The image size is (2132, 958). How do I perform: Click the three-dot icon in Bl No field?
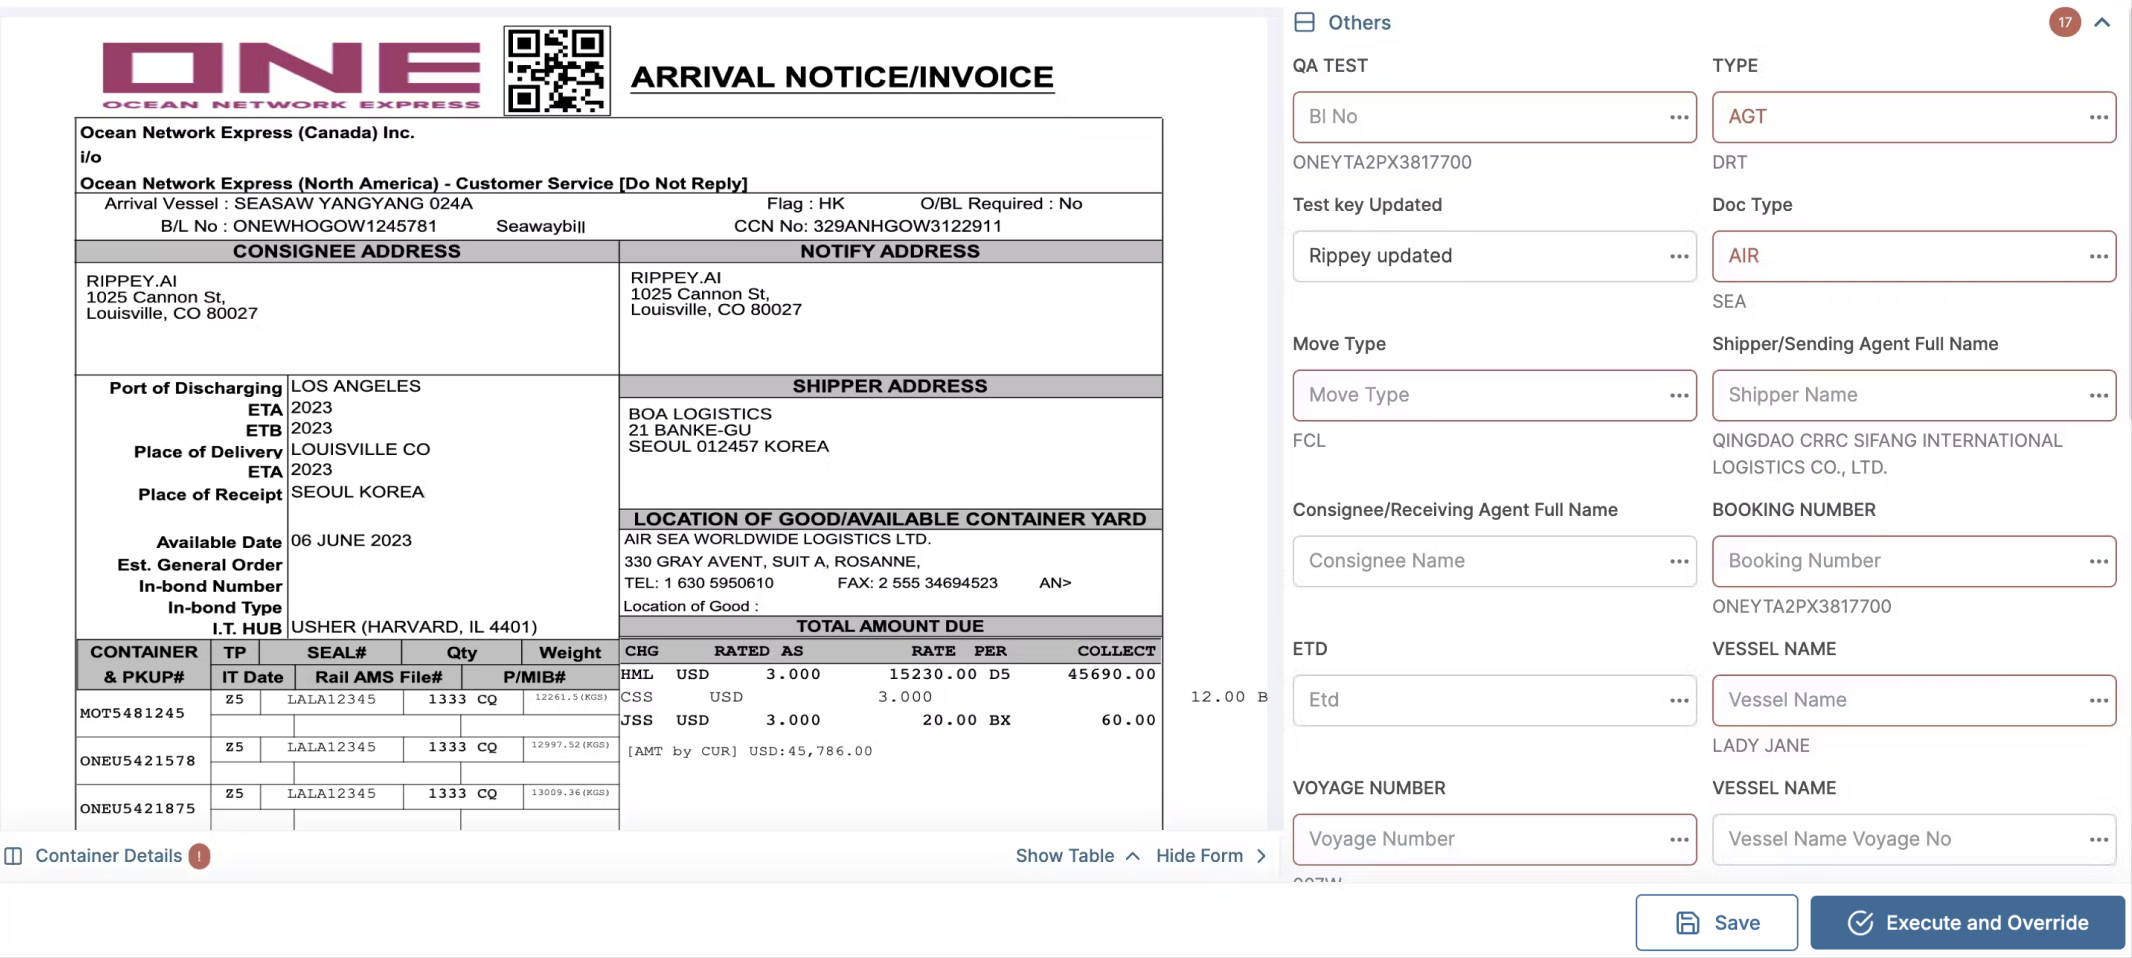(1678, 117)
